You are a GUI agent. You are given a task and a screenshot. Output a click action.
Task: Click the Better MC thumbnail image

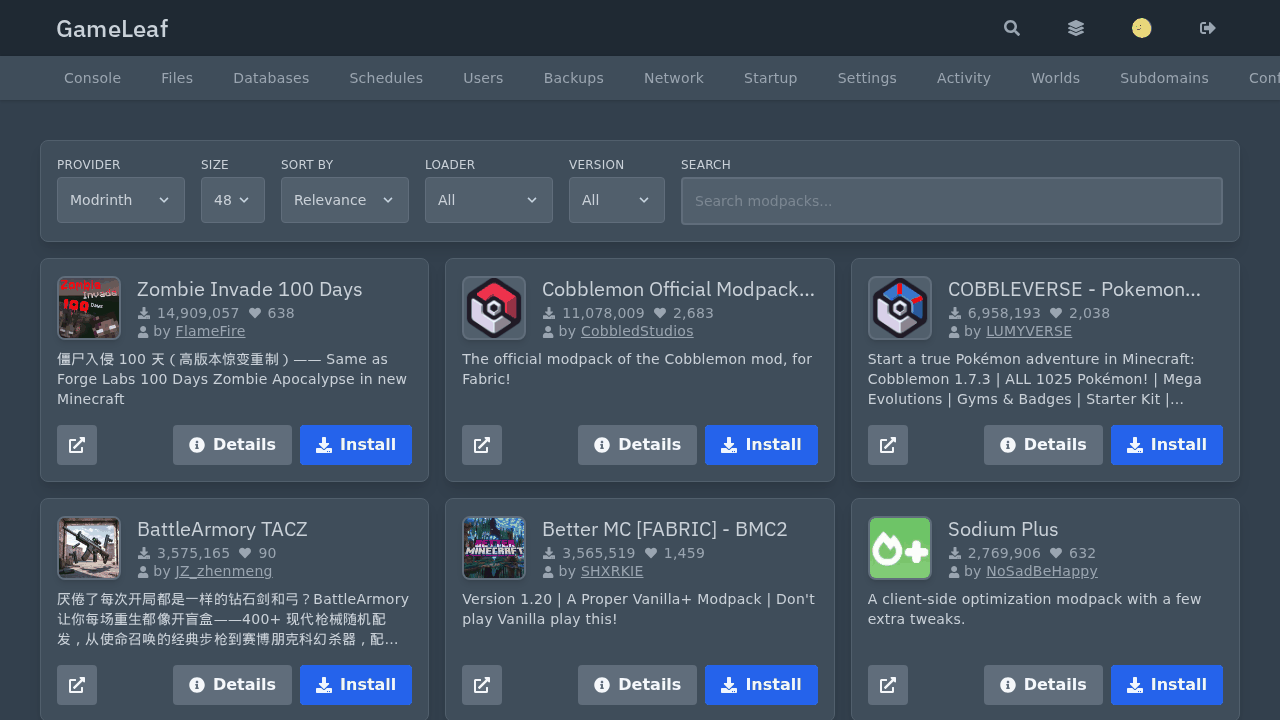click(494, 548)
